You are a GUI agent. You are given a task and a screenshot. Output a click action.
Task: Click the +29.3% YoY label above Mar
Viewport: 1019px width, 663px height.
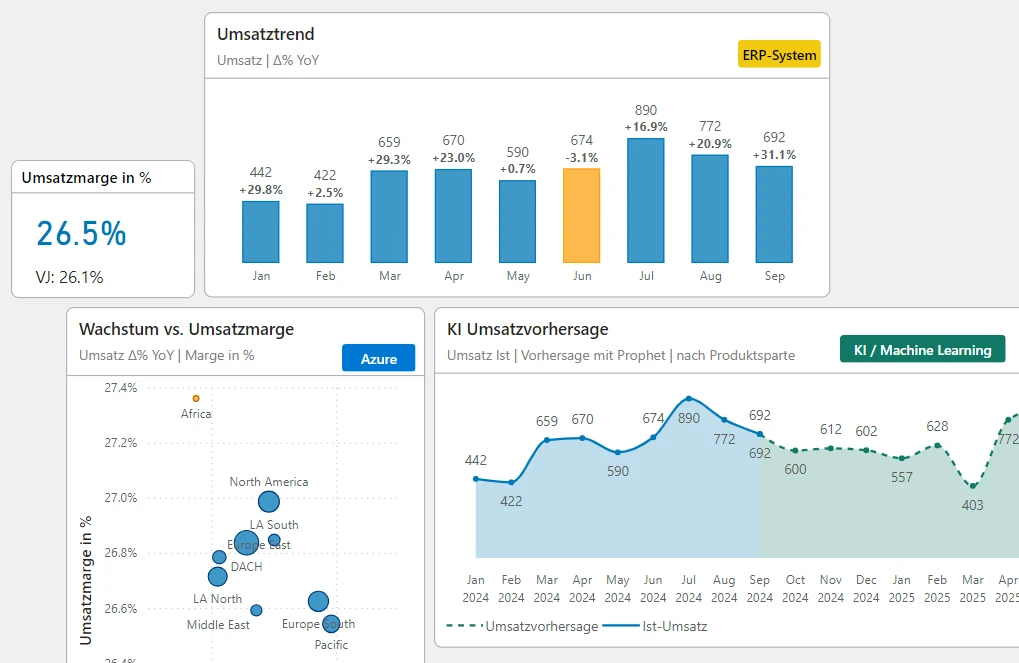(389, 159)
